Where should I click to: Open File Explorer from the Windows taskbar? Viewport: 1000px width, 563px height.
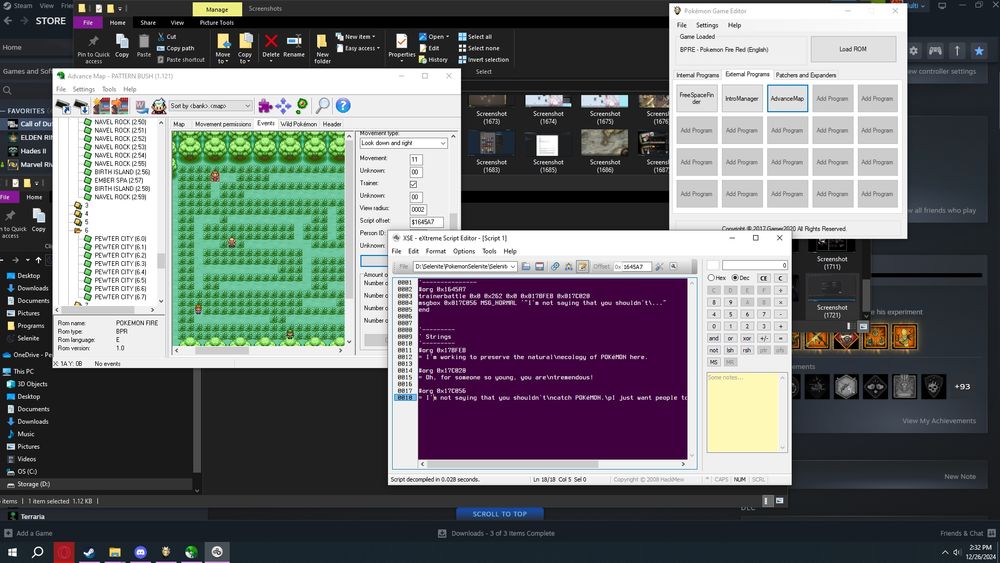[115, 552]
